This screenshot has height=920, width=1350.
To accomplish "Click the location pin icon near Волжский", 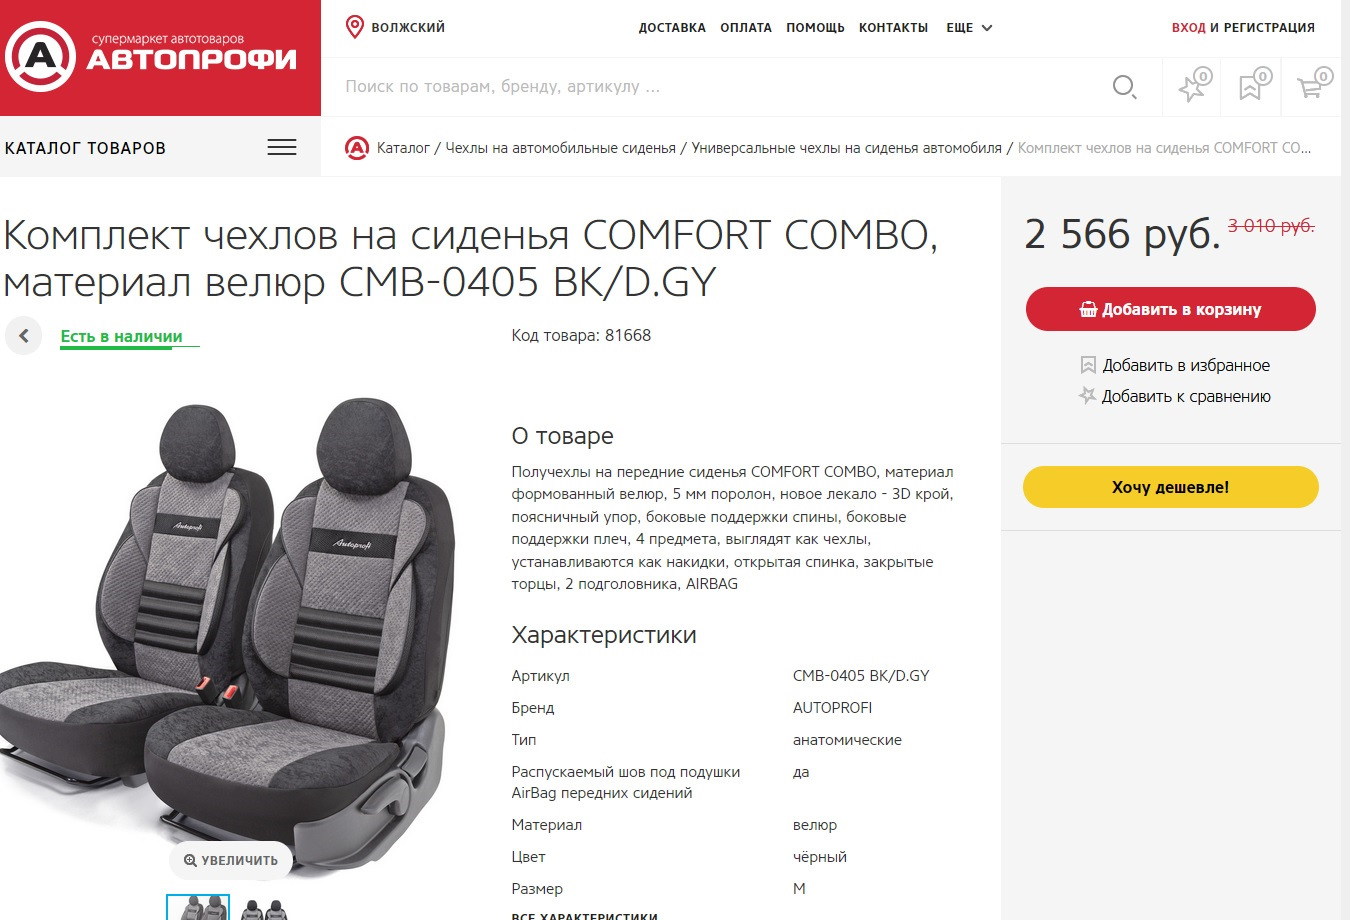I will 354,27.
